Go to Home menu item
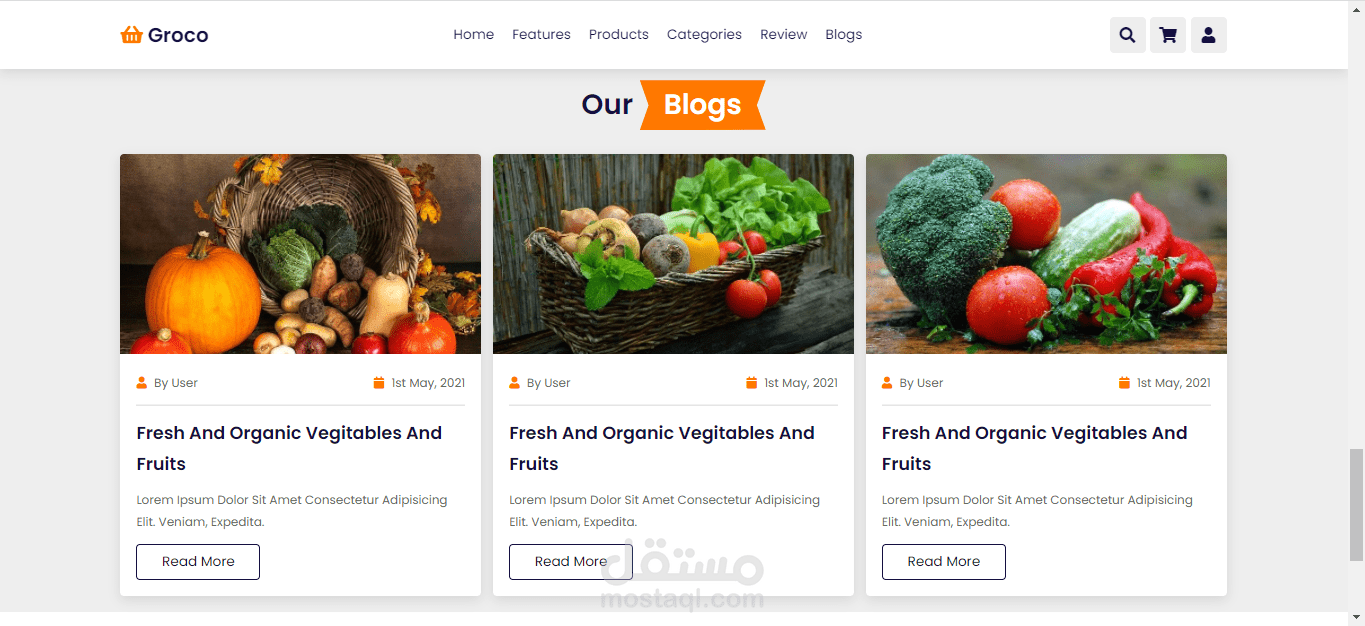The image size is (1365, 626). tap(473, 34)
